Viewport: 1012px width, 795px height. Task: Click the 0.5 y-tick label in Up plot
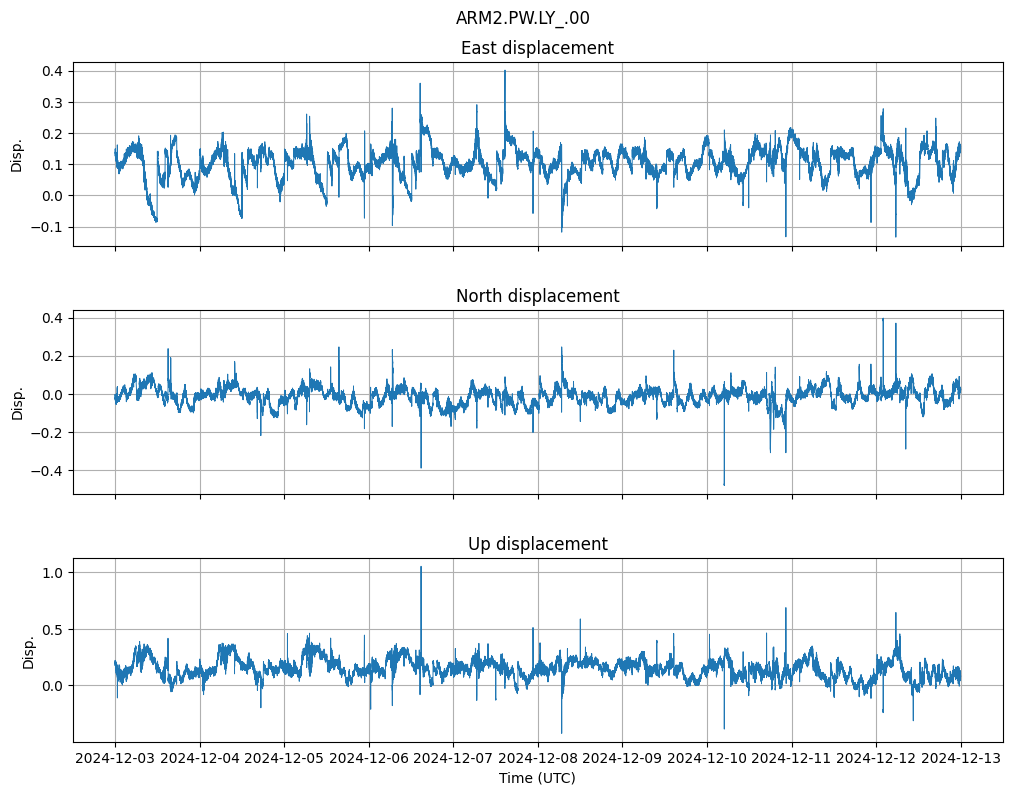(x=53, y=630)
